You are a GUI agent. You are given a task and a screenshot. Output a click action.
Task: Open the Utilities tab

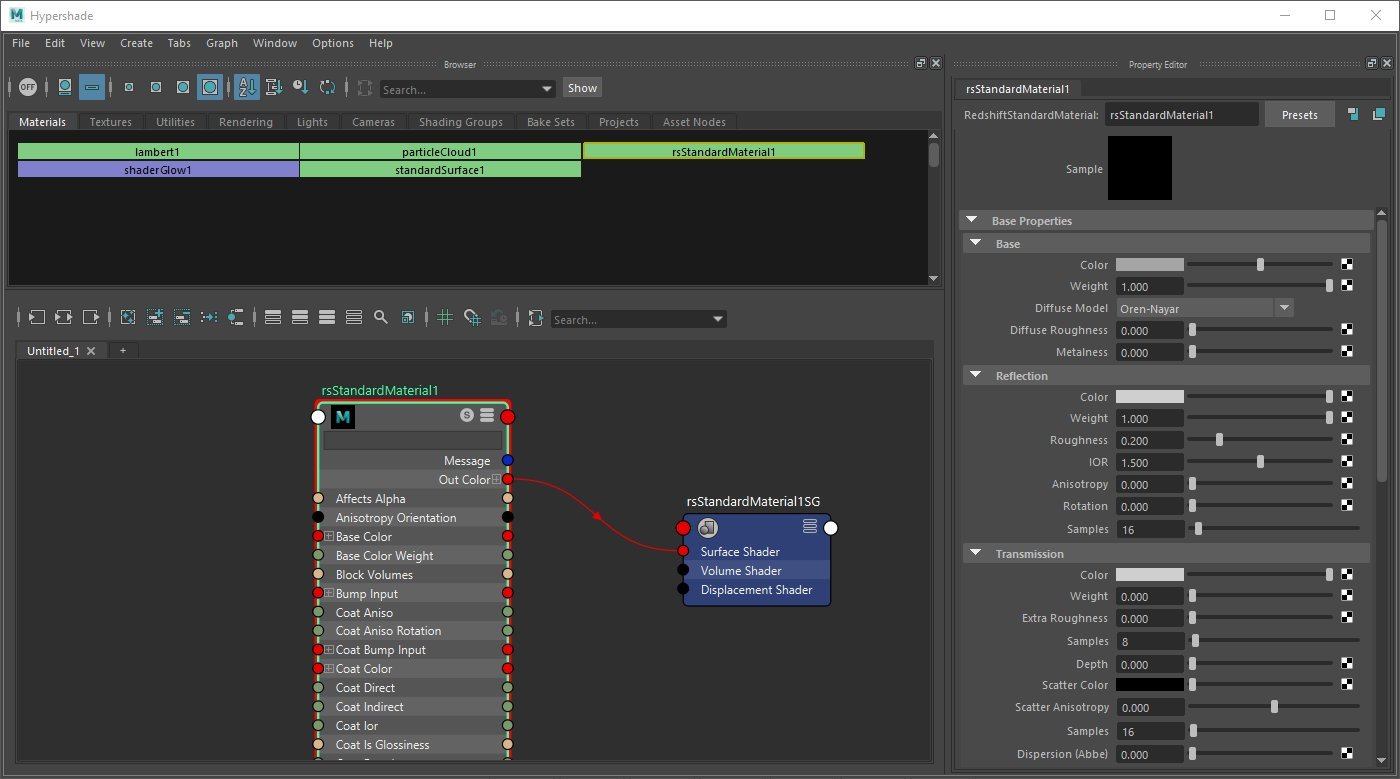[x=175, y=122]
